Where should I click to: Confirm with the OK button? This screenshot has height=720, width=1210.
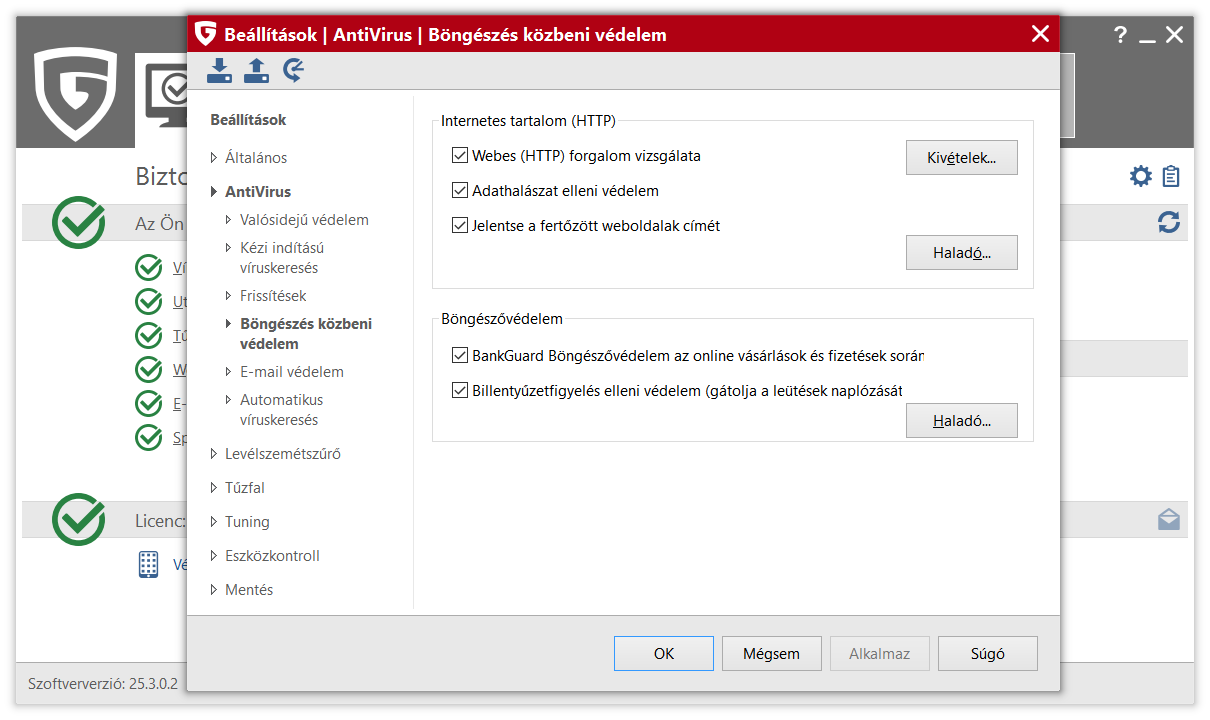[664, 654]
